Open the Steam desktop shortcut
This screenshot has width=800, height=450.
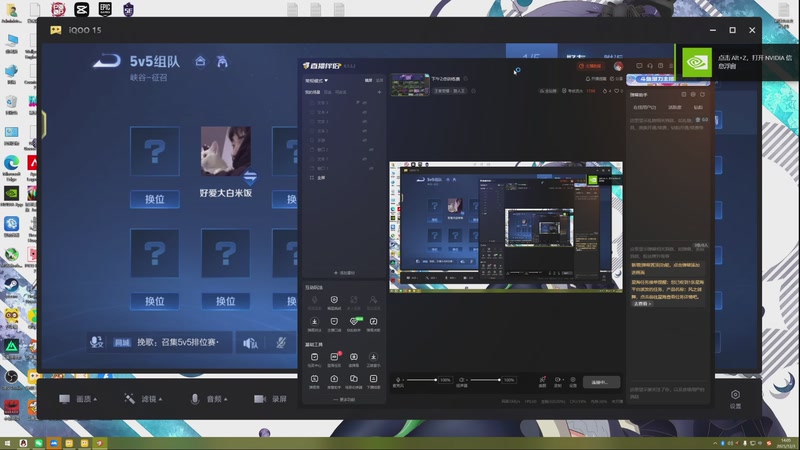pos(11,286)
